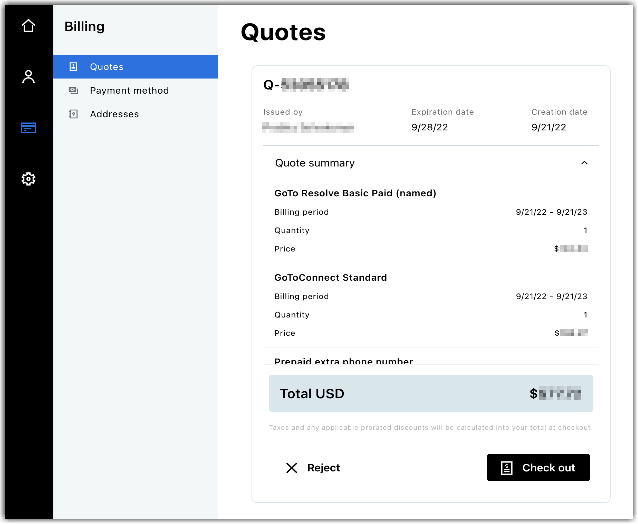
Task: Click the Total USD summary bar
Action: 431,393
